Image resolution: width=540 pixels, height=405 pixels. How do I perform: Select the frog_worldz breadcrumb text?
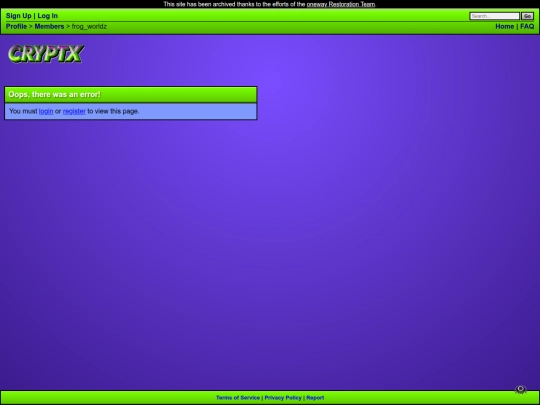(89, 27)
